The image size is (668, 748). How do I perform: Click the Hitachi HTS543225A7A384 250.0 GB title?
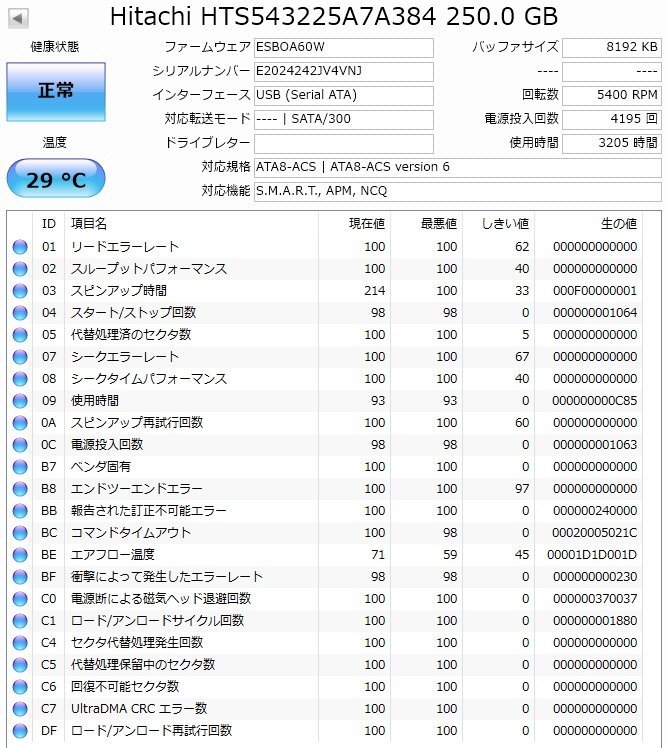tap(334, 16)
